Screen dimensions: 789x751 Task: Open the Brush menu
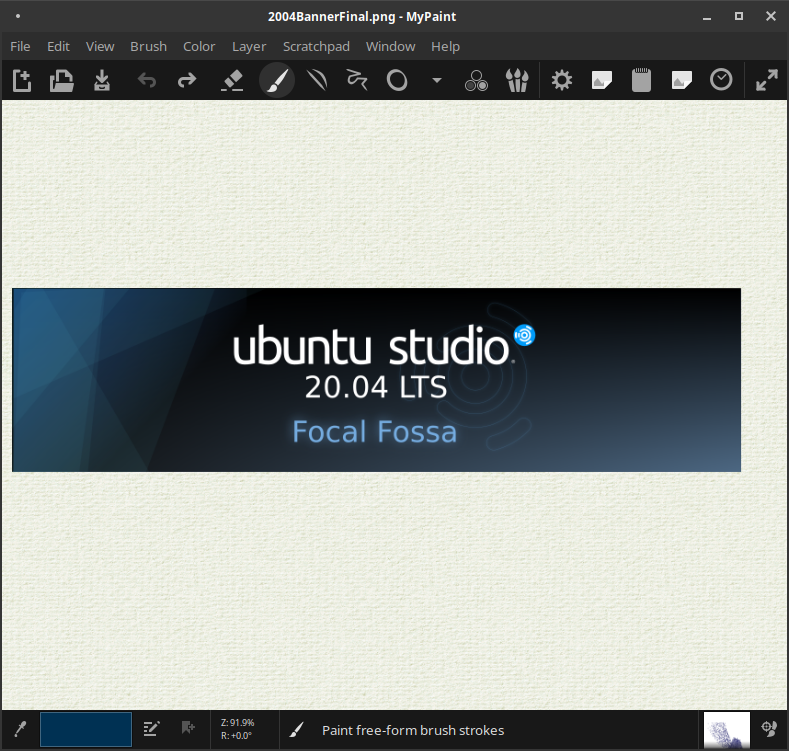(148, 46)
